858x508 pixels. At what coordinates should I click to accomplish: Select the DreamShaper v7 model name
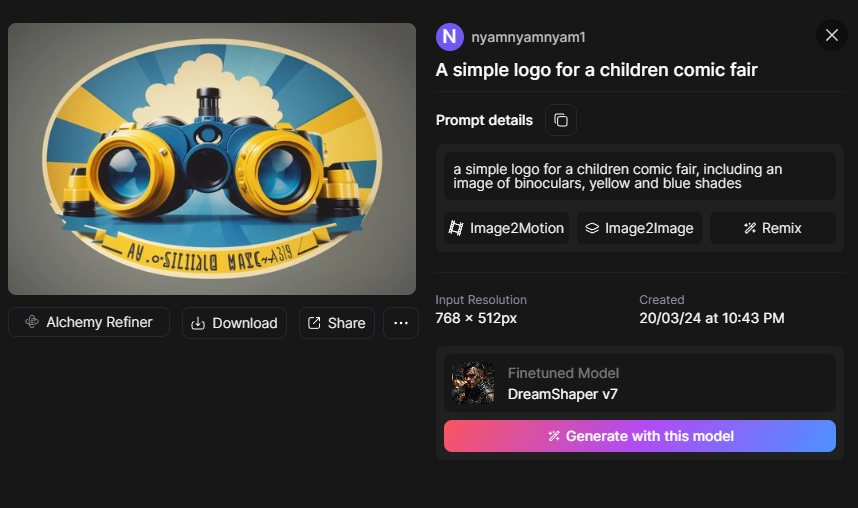562,394
